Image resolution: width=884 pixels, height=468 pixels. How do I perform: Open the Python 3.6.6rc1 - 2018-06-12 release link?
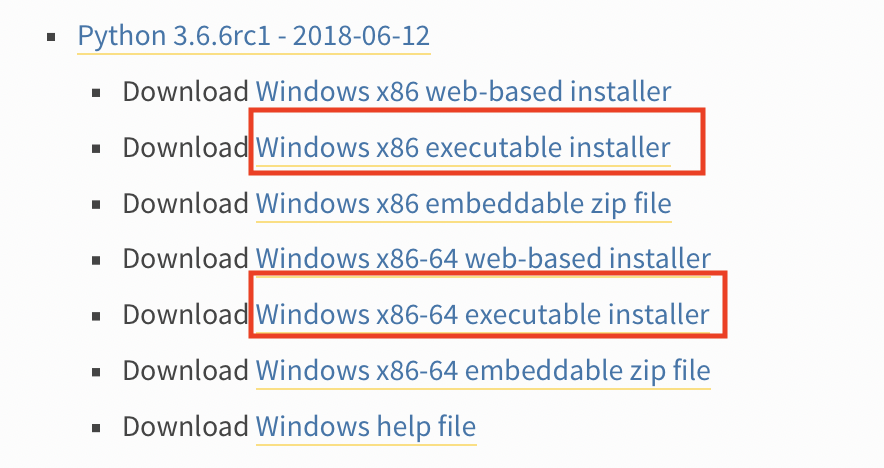tap(254, 36)
